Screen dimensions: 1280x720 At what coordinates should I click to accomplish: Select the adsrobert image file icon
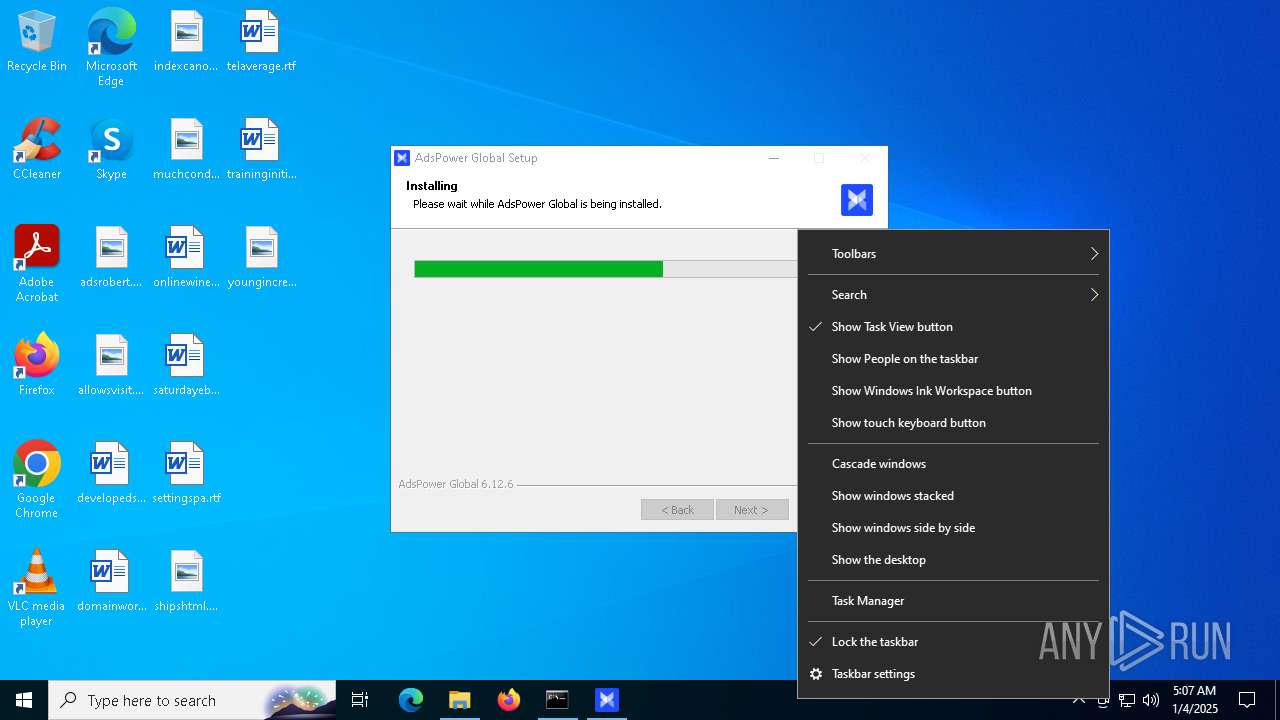[111, 258]
